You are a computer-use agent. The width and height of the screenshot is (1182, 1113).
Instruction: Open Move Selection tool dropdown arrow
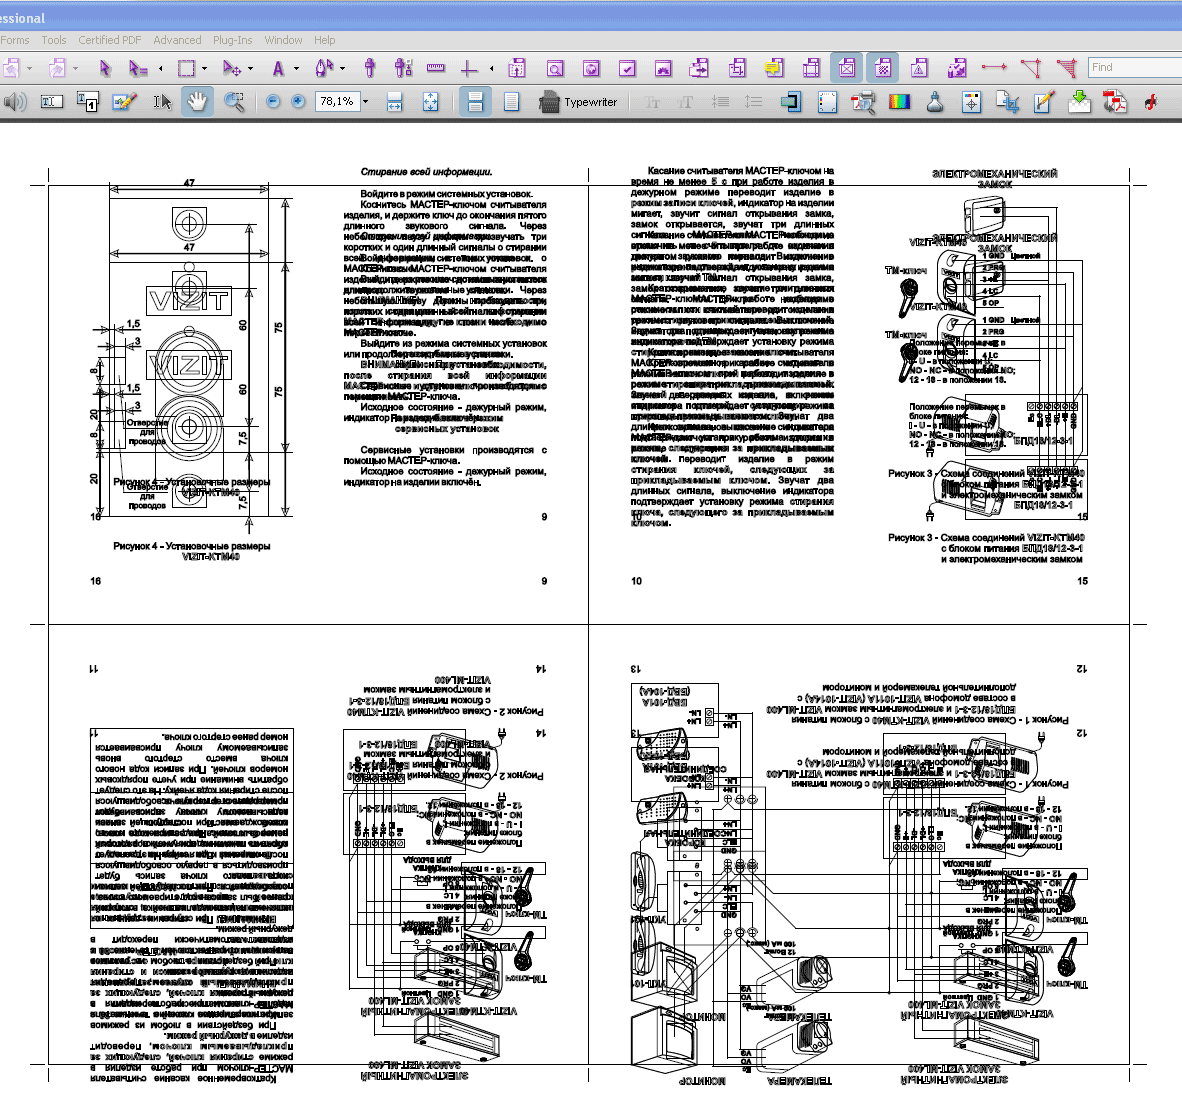coord(250,69)
